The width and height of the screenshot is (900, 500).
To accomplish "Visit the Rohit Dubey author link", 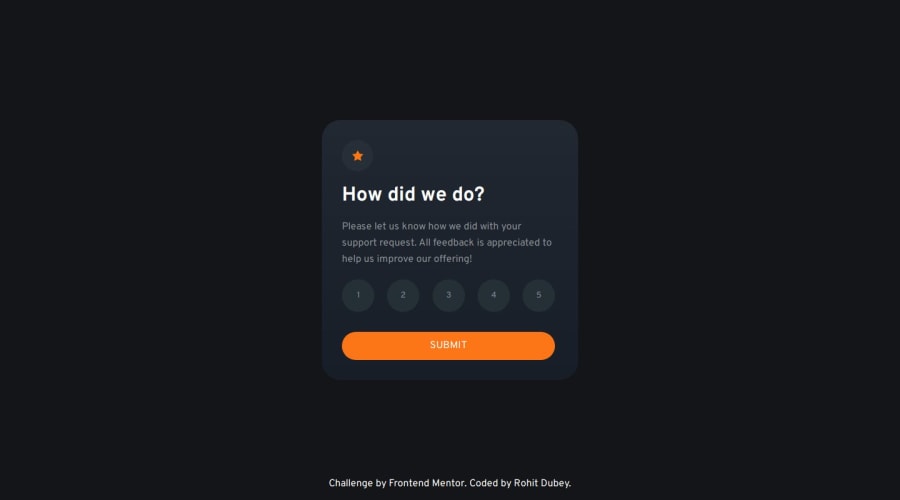I will point(541,483).
